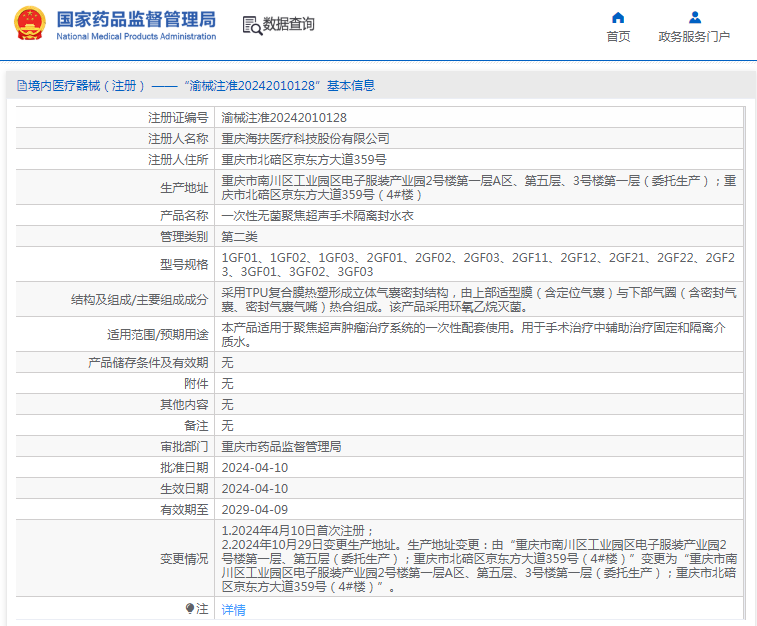This screenshot has height=626, width=757.
Task: Select 重庆海扶医疗科技股份有限公司 registrant name
Action: point(305,139)
